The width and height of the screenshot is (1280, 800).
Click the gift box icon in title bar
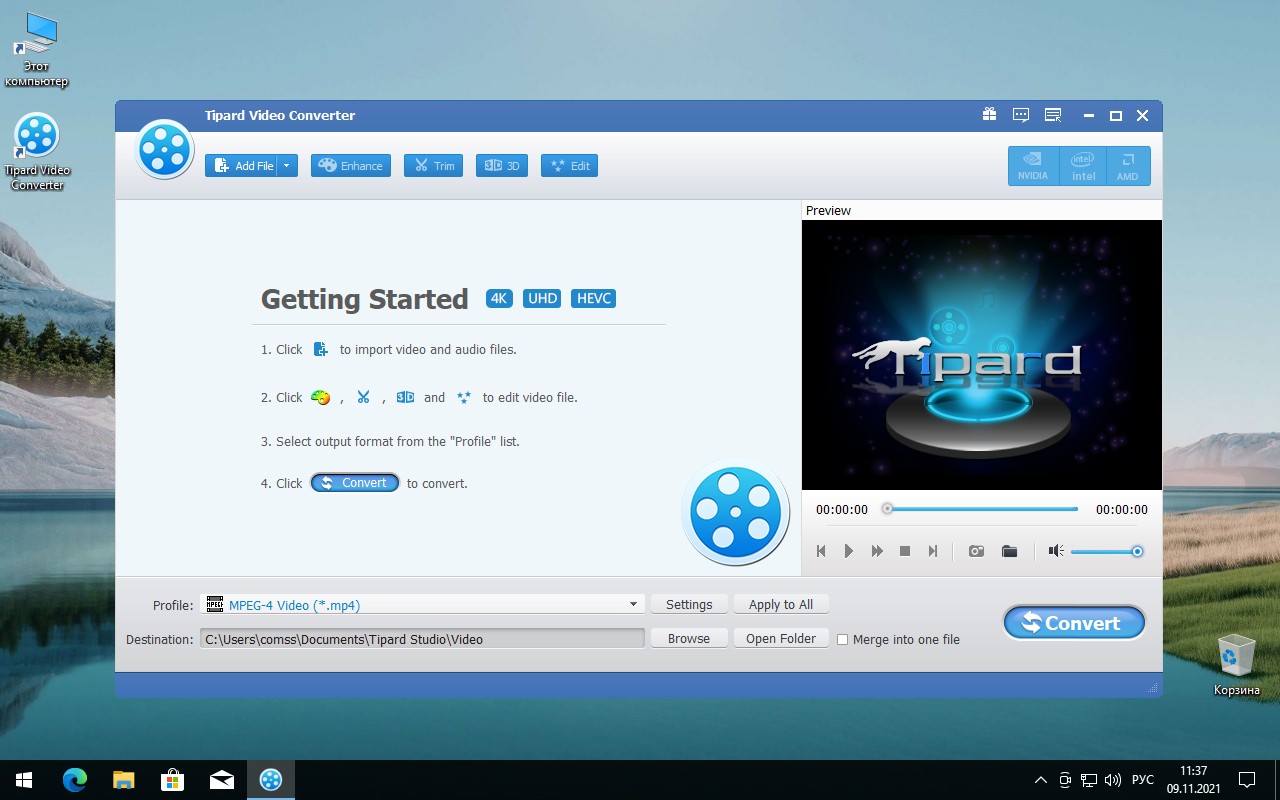[x=989, y=115]
